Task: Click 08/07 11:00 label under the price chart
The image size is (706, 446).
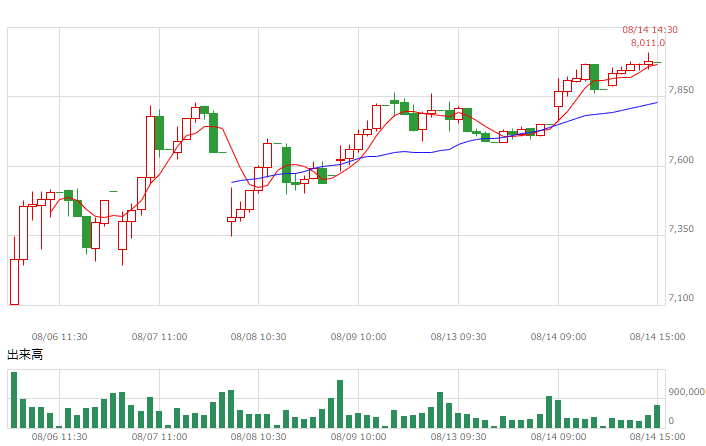Action: point(159,337)
